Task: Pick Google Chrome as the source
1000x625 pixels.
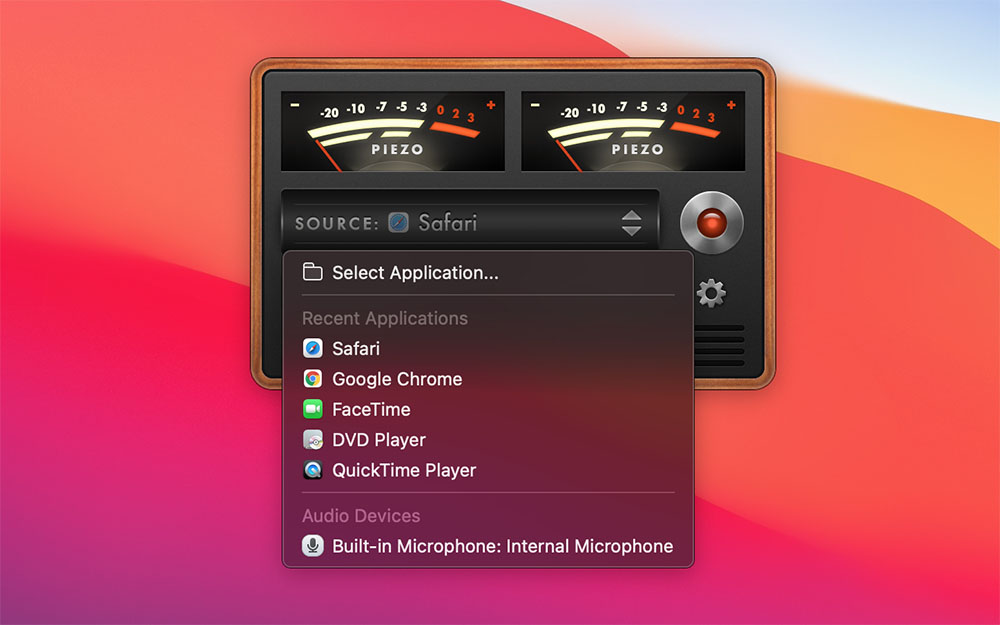Action: click(488, 379)
